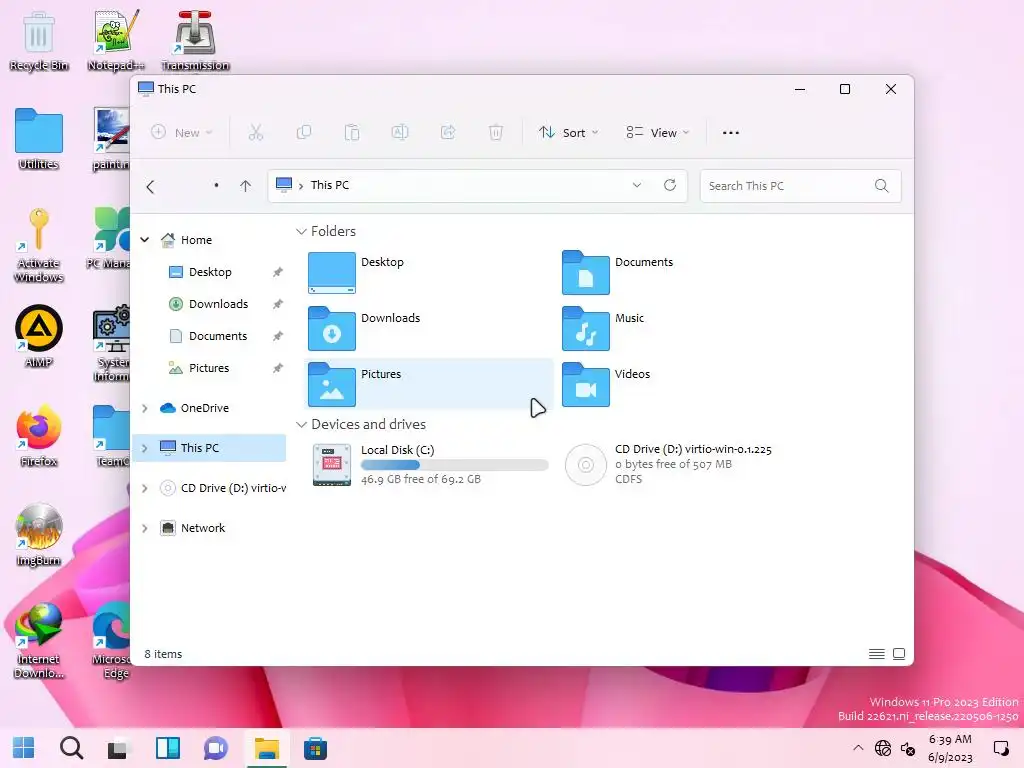The width and height of the screenshot is (1024, 768).
Task: Expand the Network tree node
Action: (x=145, y=528)
